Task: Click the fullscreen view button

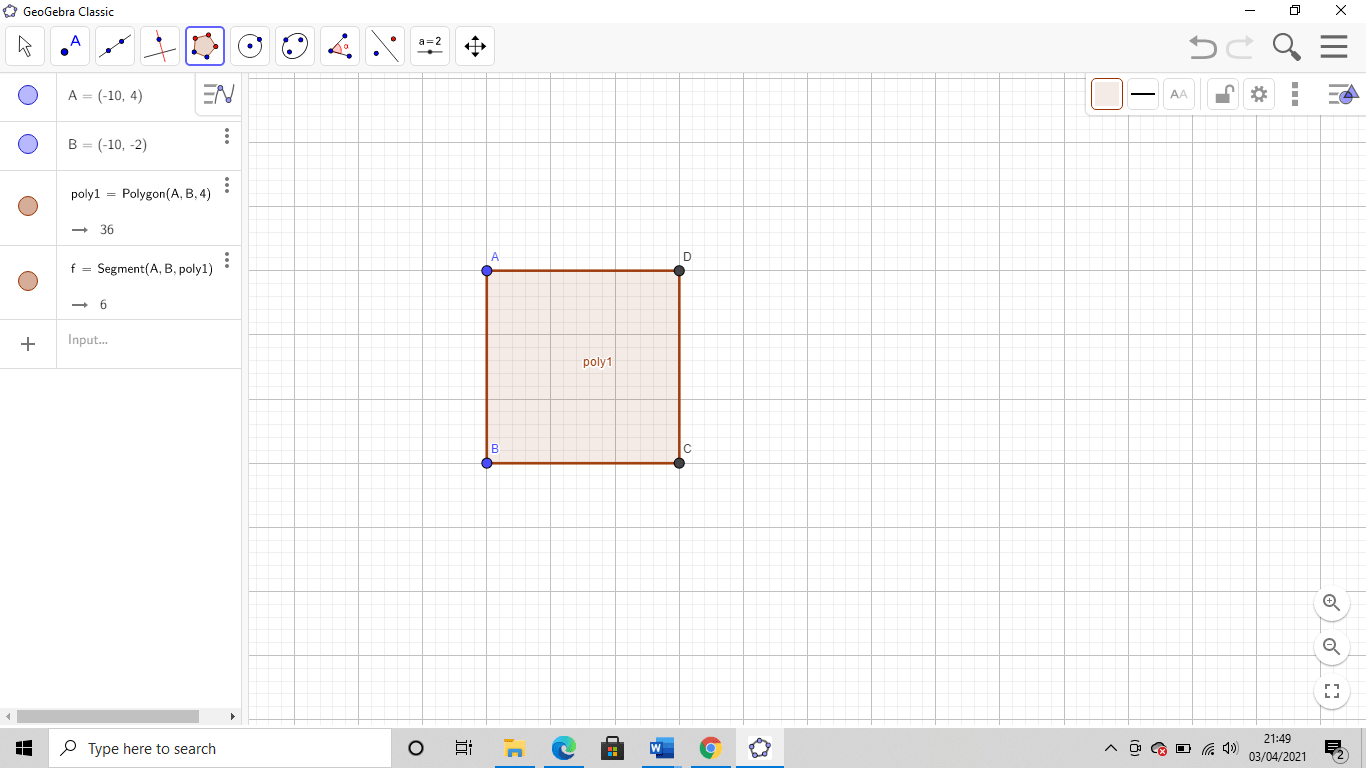Action: click(x=1331, y=690)
